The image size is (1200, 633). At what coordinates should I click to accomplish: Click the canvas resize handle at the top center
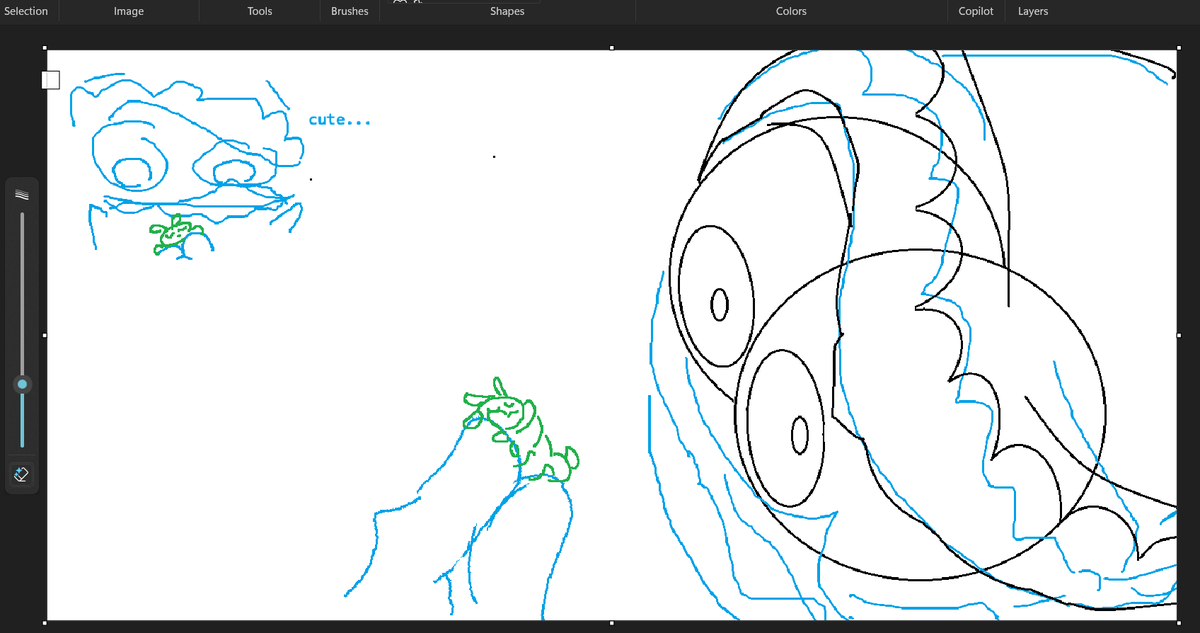pos(611,47)
